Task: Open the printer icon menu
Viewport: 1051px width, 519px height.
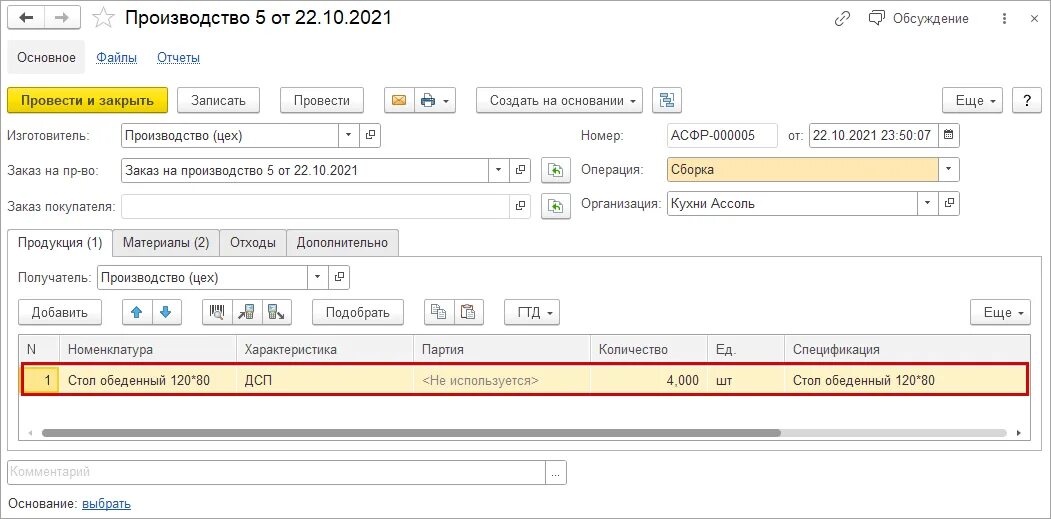Action: point(435,101)
